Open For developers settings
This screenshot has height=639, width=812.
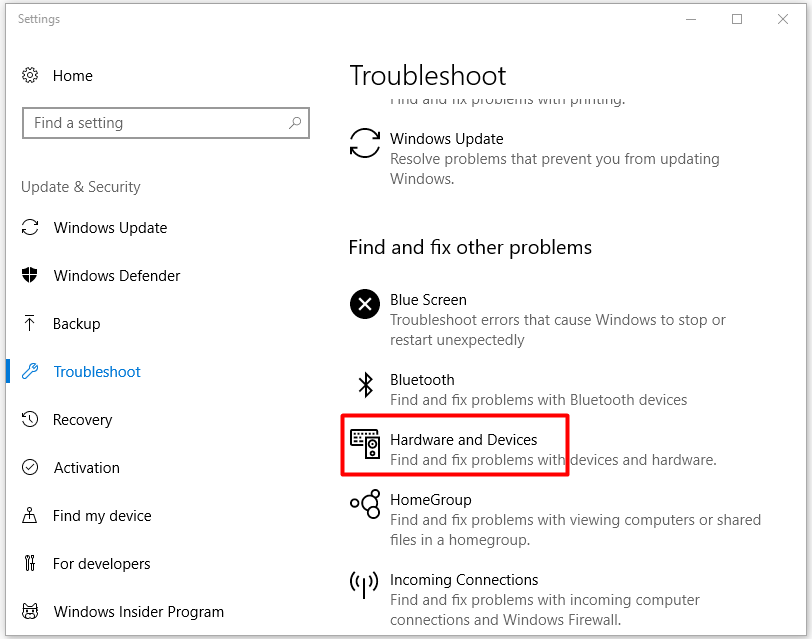(101, 564)
